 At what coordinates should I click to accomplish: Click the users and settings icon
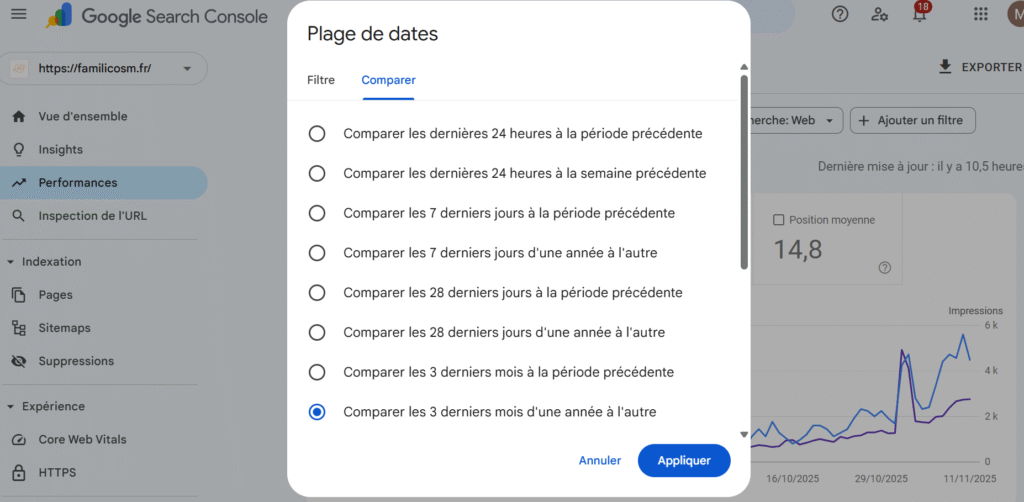point(879,15)
